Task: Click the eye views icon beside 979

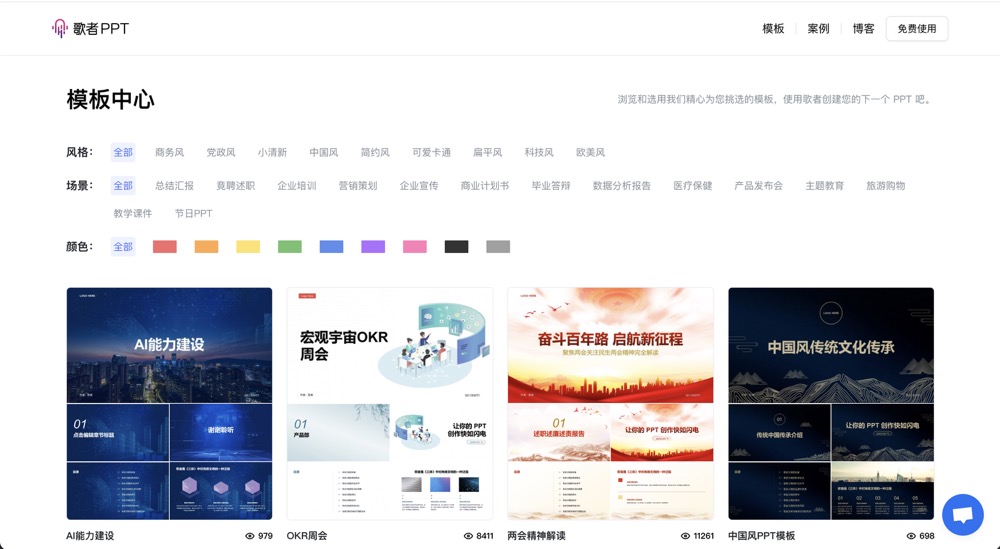Action: (250, 536)
